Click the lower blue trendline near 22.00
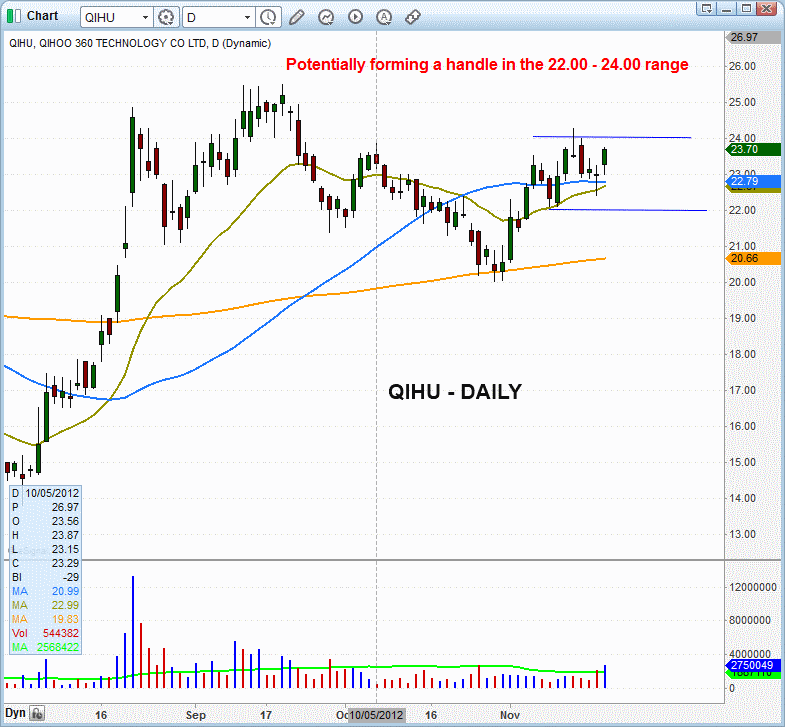 628,210
